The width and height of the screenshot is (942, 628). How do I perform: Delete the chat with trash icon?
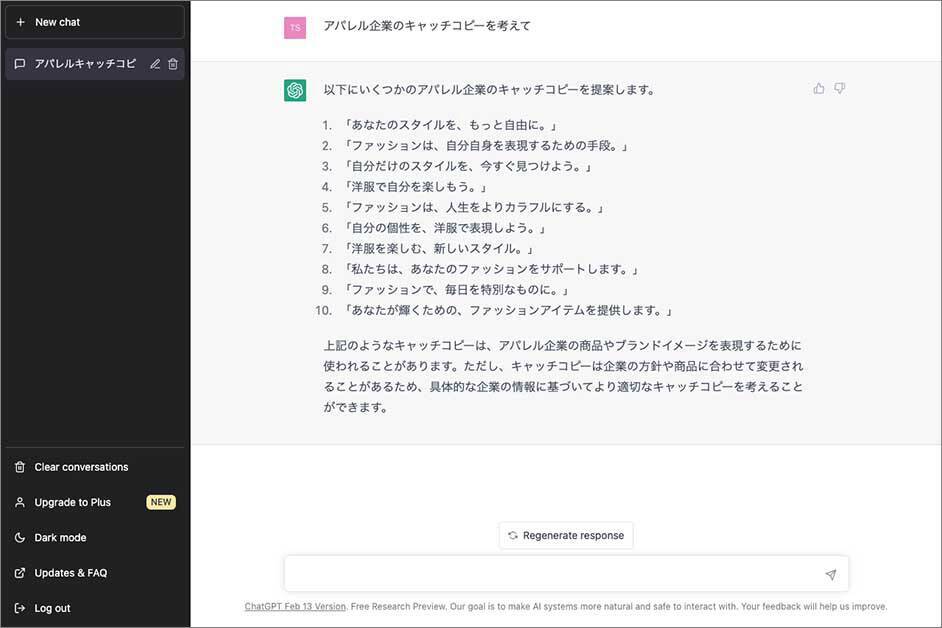pyautogui.click(x=173, y=64)
